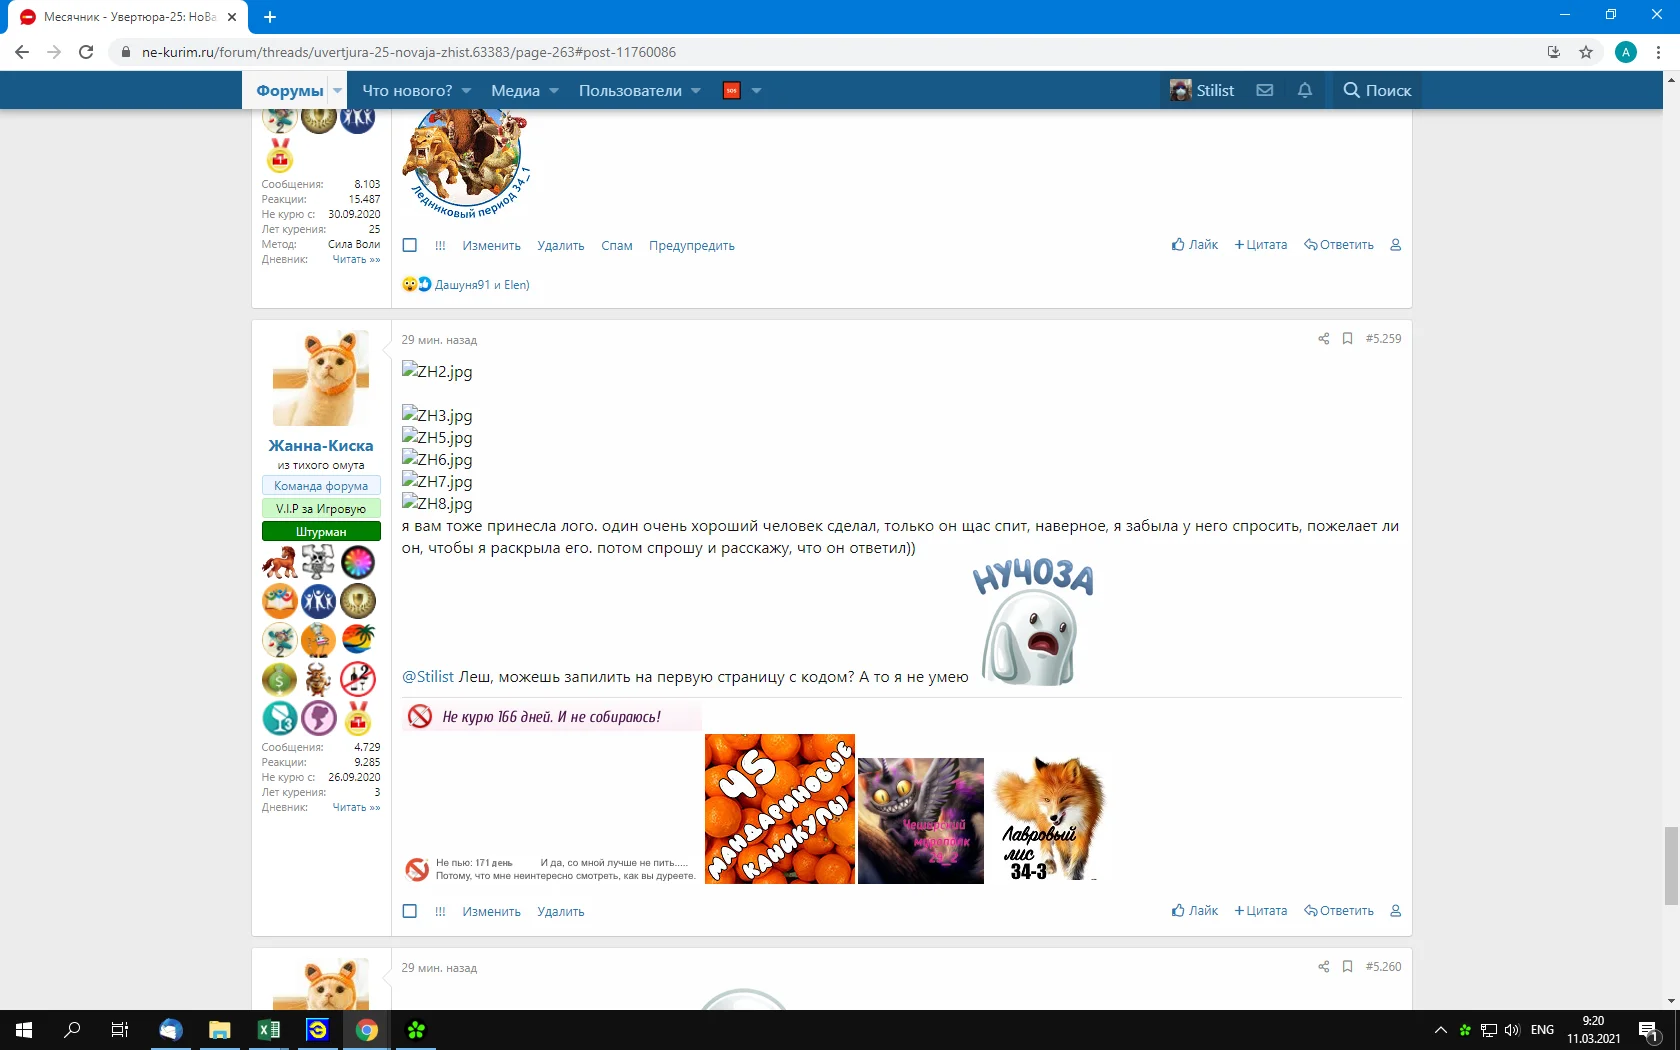The width and height of the screenshot is (1680, 1050).
Task: Expand the Медиа dropdown arrow
Action: [x=554, y=91]
